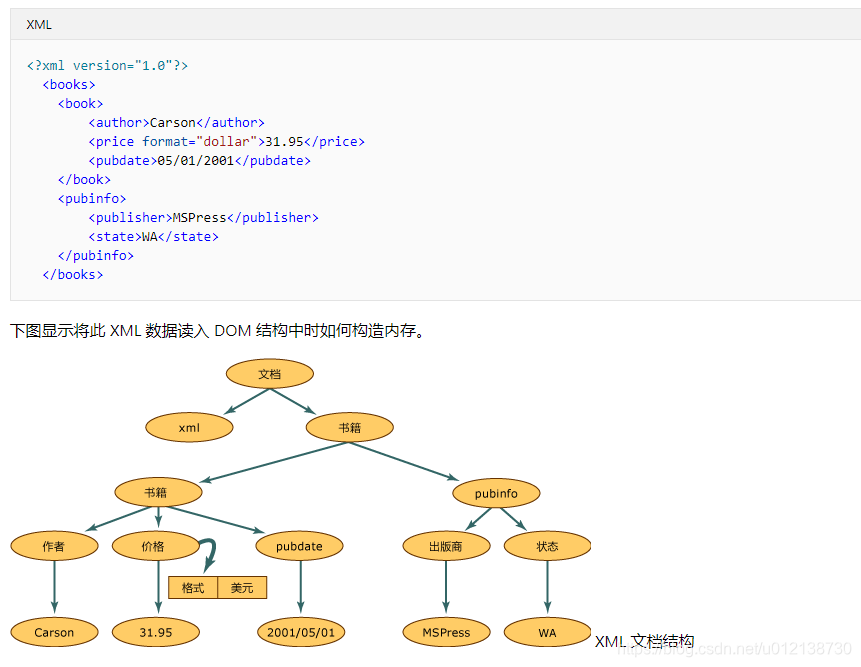Click the closing </books> tag line
Screen dimensions: 861x667
pyautogui.click(x=73, y=274)
